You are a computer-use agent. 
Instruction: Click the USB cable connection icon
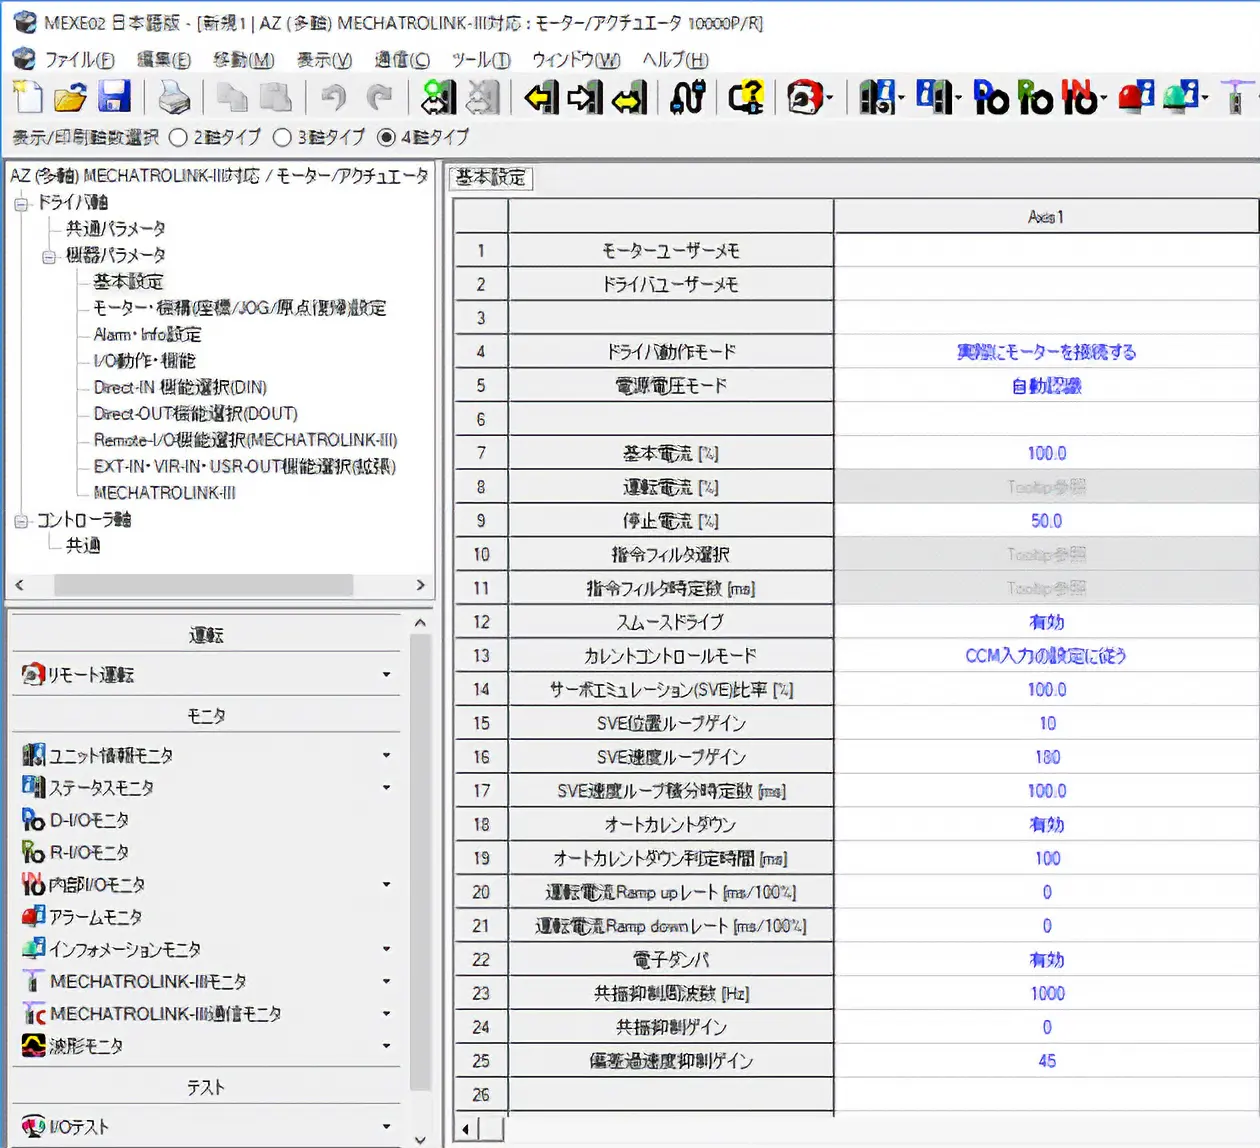(689, 97)
